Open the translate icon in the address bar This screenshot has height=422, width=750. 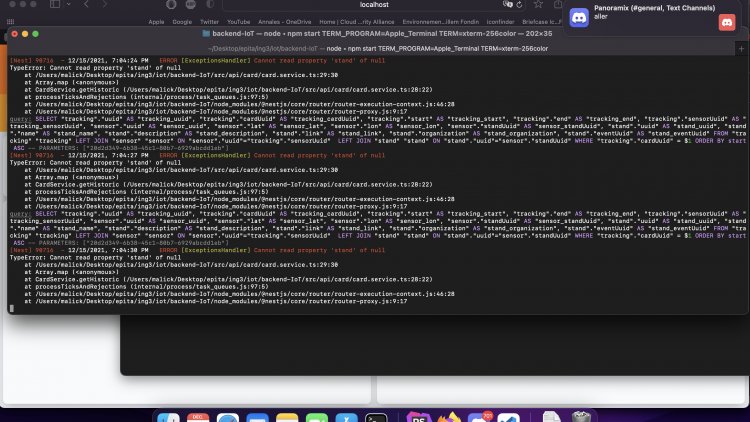pyautogui.click(x=507, y=4)
